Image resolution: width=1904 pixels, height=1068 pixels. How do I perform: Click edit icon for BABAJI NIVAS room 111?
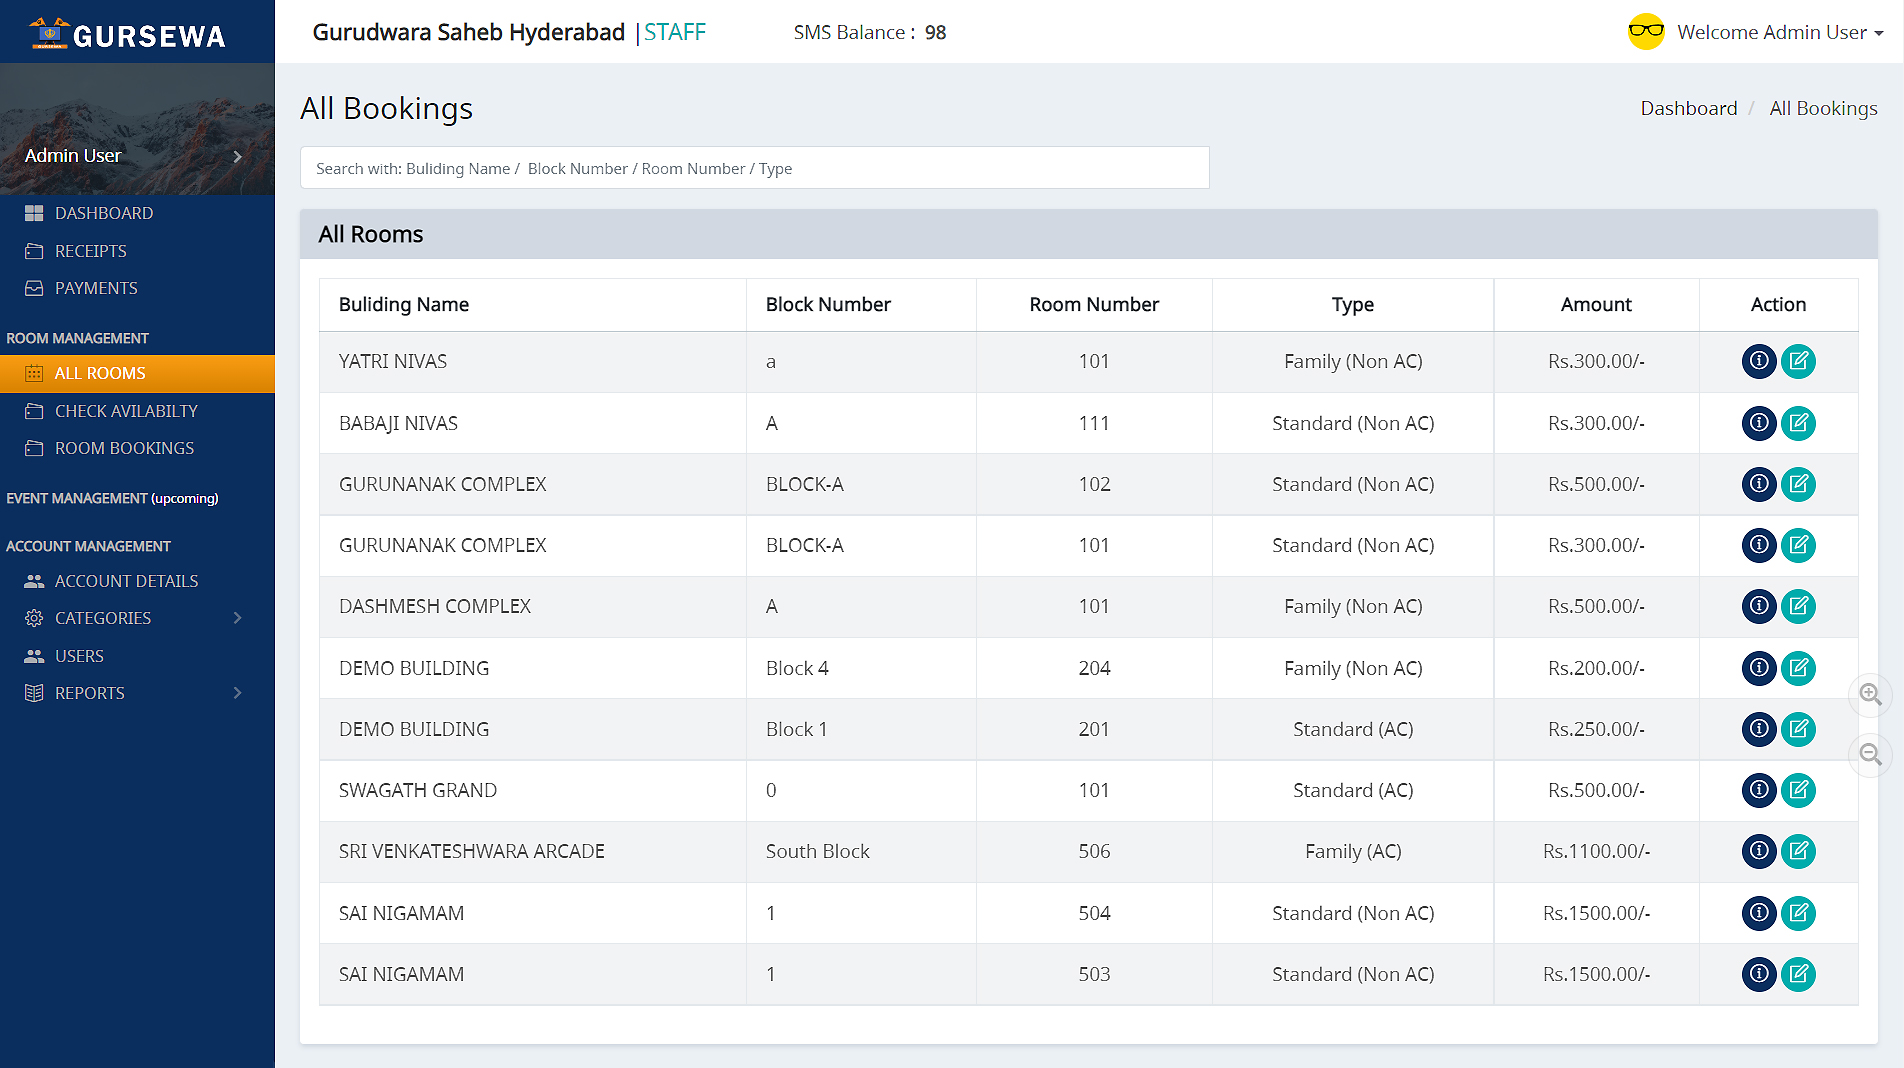coord(1798,423)
